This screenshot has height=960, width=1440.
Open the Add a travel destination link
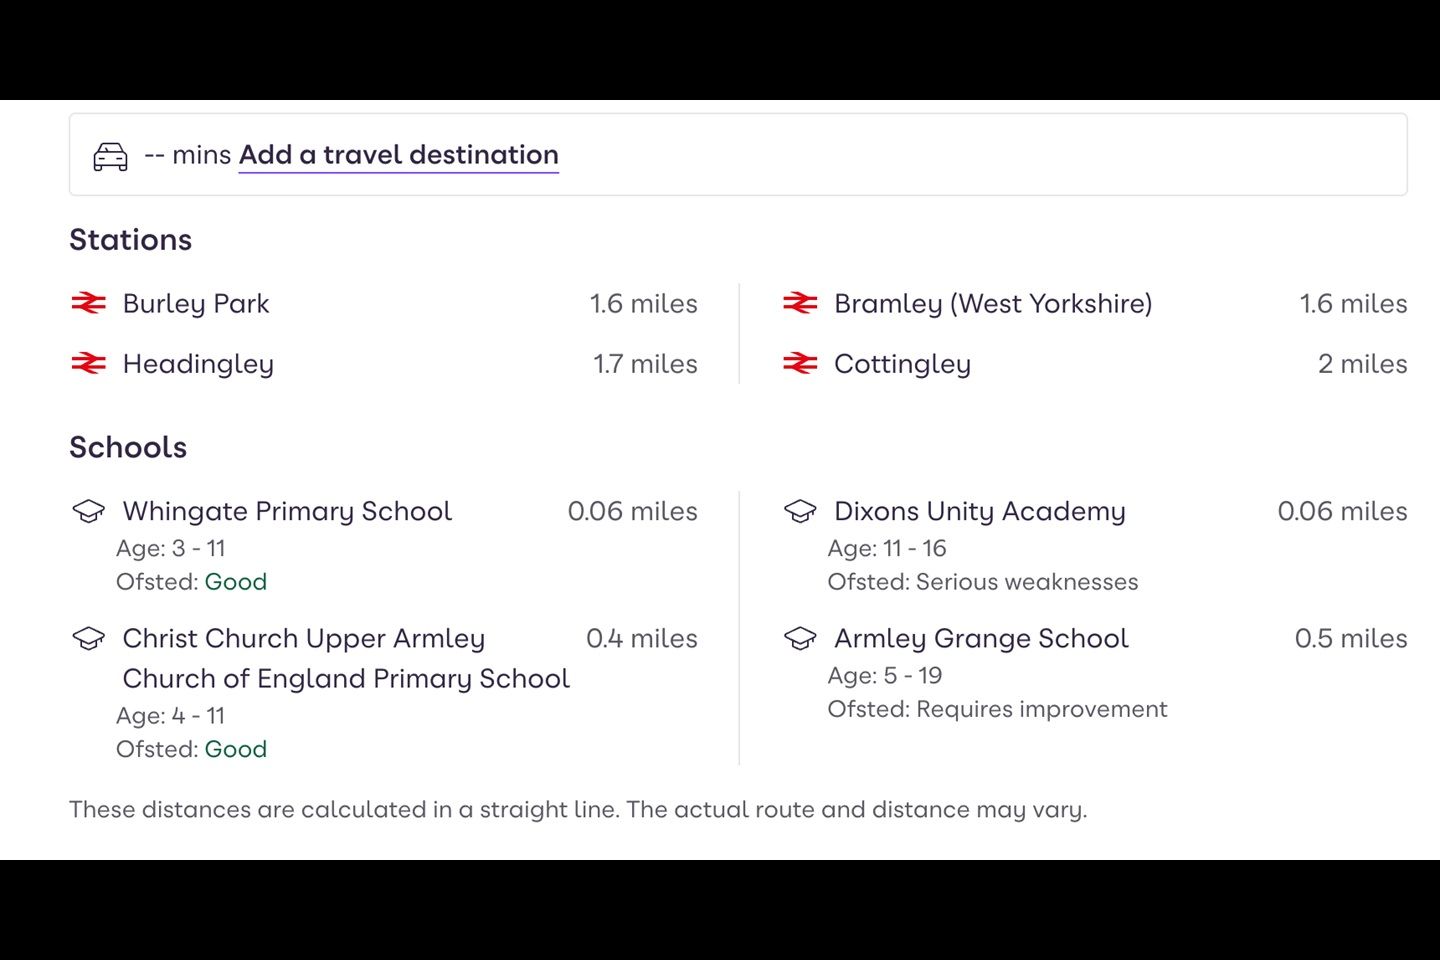click(398, 155)
